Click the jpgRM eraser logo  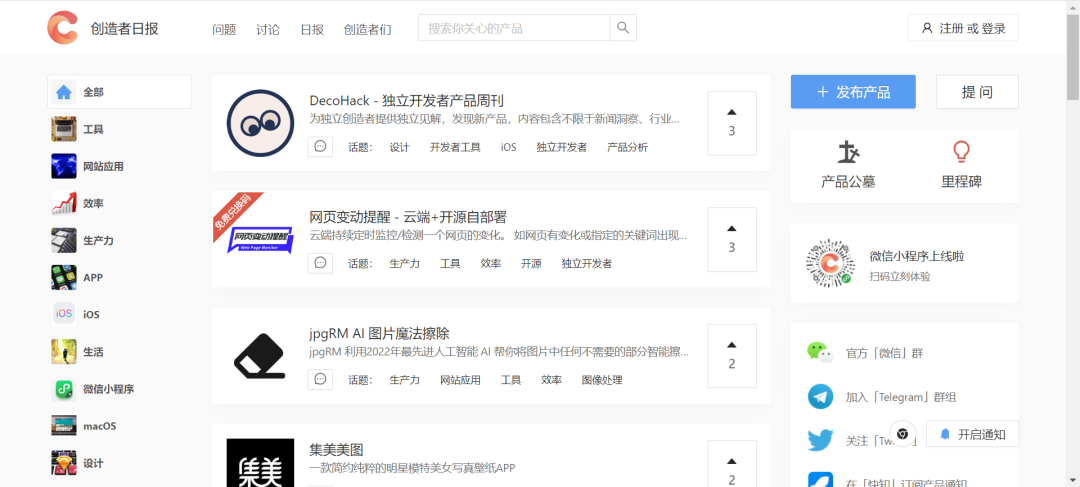pyautogui.click(x=260, y=355)
